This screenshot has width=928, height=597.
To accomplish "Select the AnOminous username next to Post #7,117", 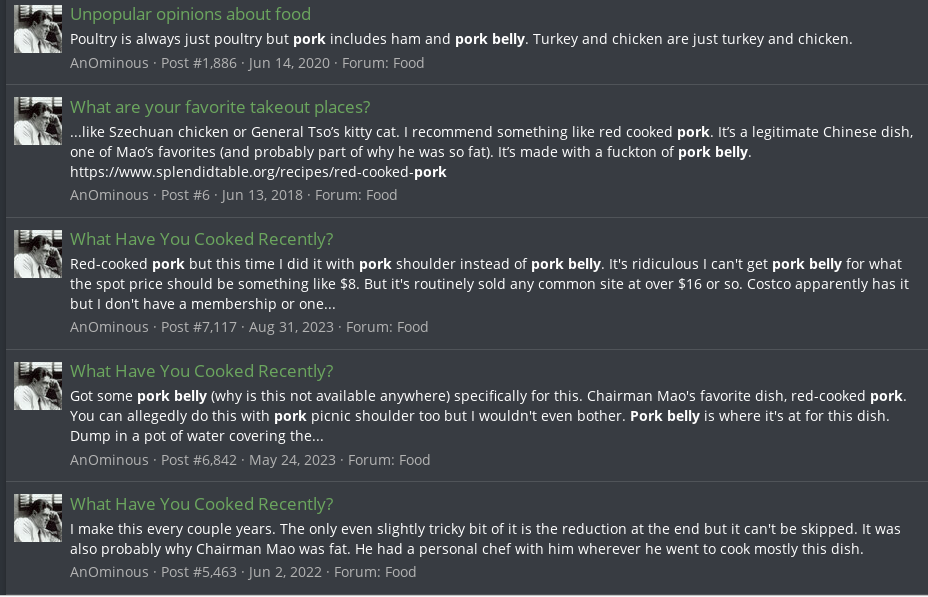I will (x=109, y=327).
